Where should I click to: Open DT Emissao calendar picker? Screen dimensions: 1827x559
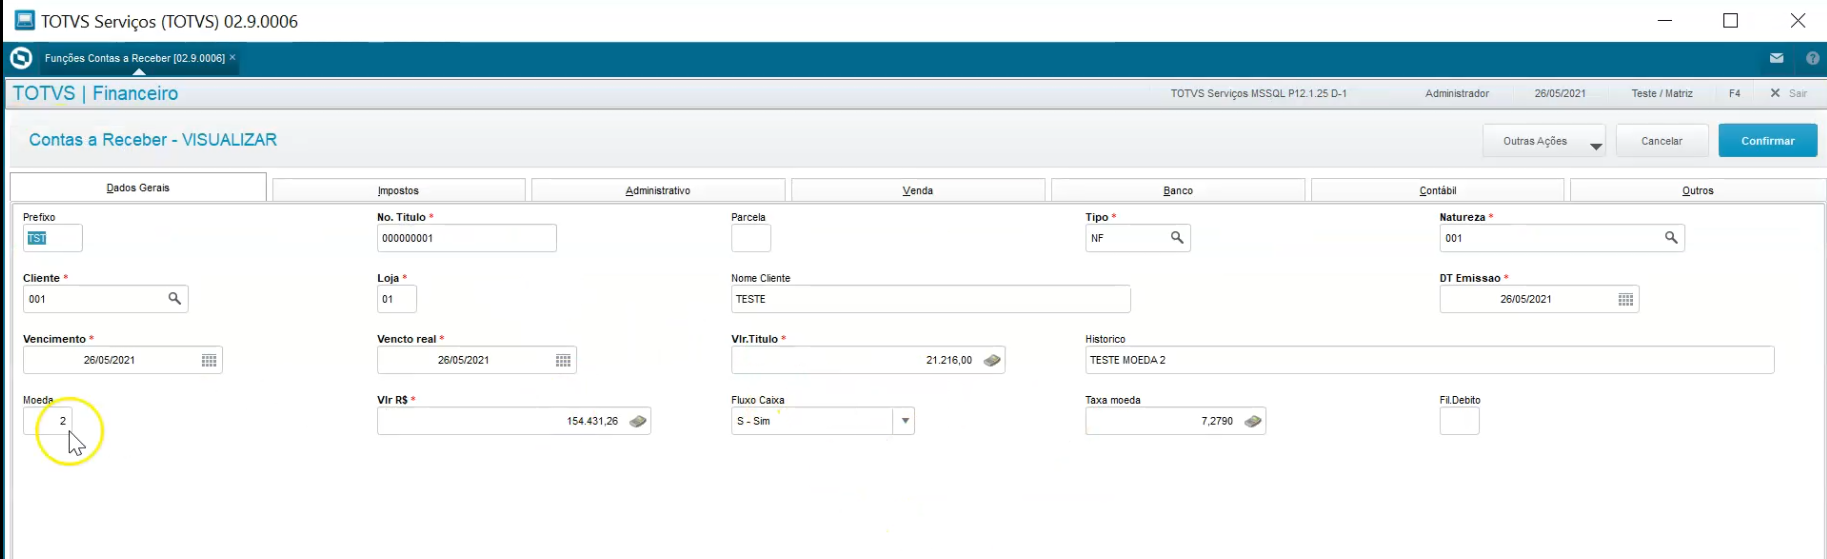[x=1626, y=299]
